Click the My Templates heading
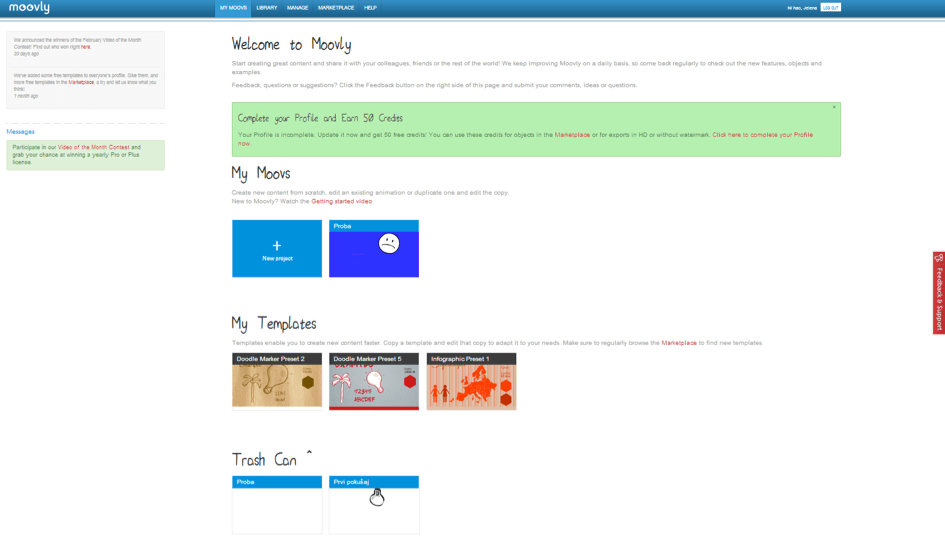The height and width of the screenshot is (552, 945). [x=274, y=324]
